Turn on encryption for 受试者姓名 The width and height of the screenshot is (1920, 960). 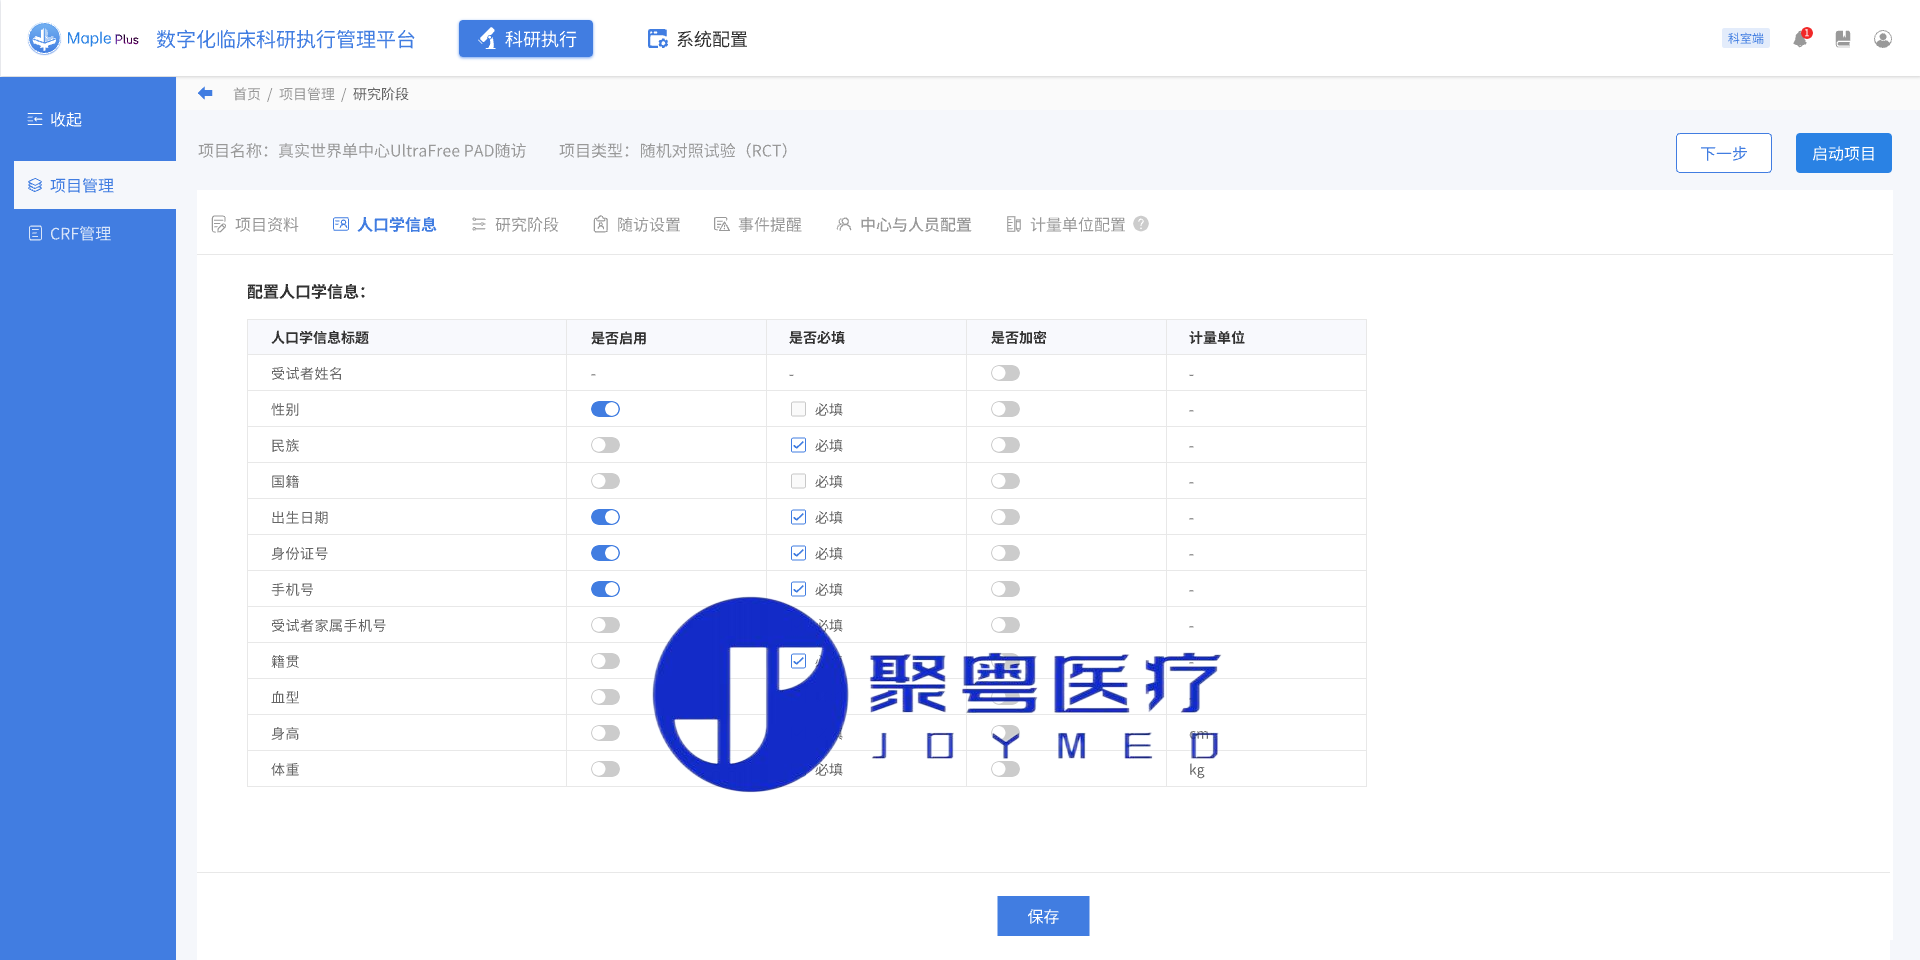[1005, 373]
